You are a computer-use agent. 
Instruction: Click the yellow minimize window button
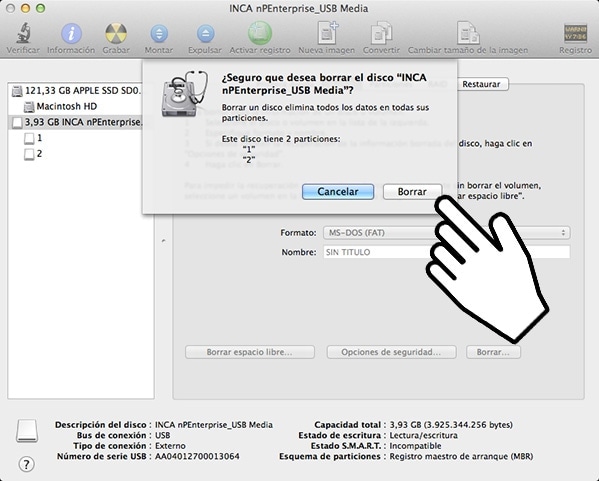click(x=25, y=8)
